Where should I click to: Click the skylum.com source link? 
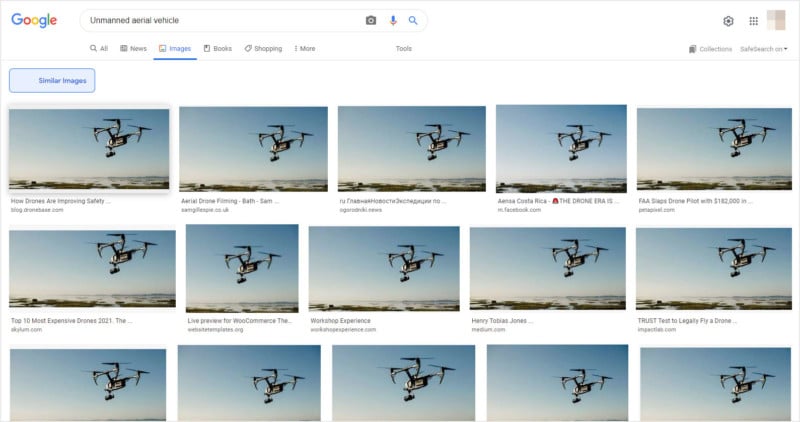click(x=27, y=330)
